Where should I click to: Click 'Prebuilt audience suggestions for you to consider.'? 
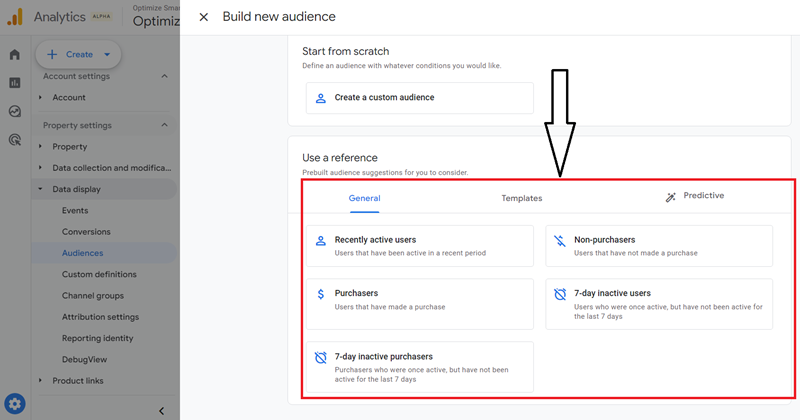[385, 172]
